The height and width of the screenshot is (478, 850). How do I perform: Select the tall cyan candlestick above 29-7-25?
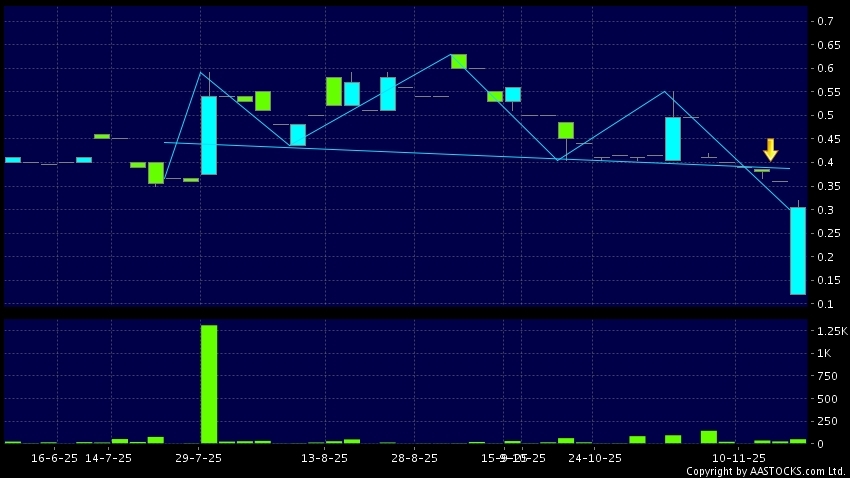(x=209, y=135)
